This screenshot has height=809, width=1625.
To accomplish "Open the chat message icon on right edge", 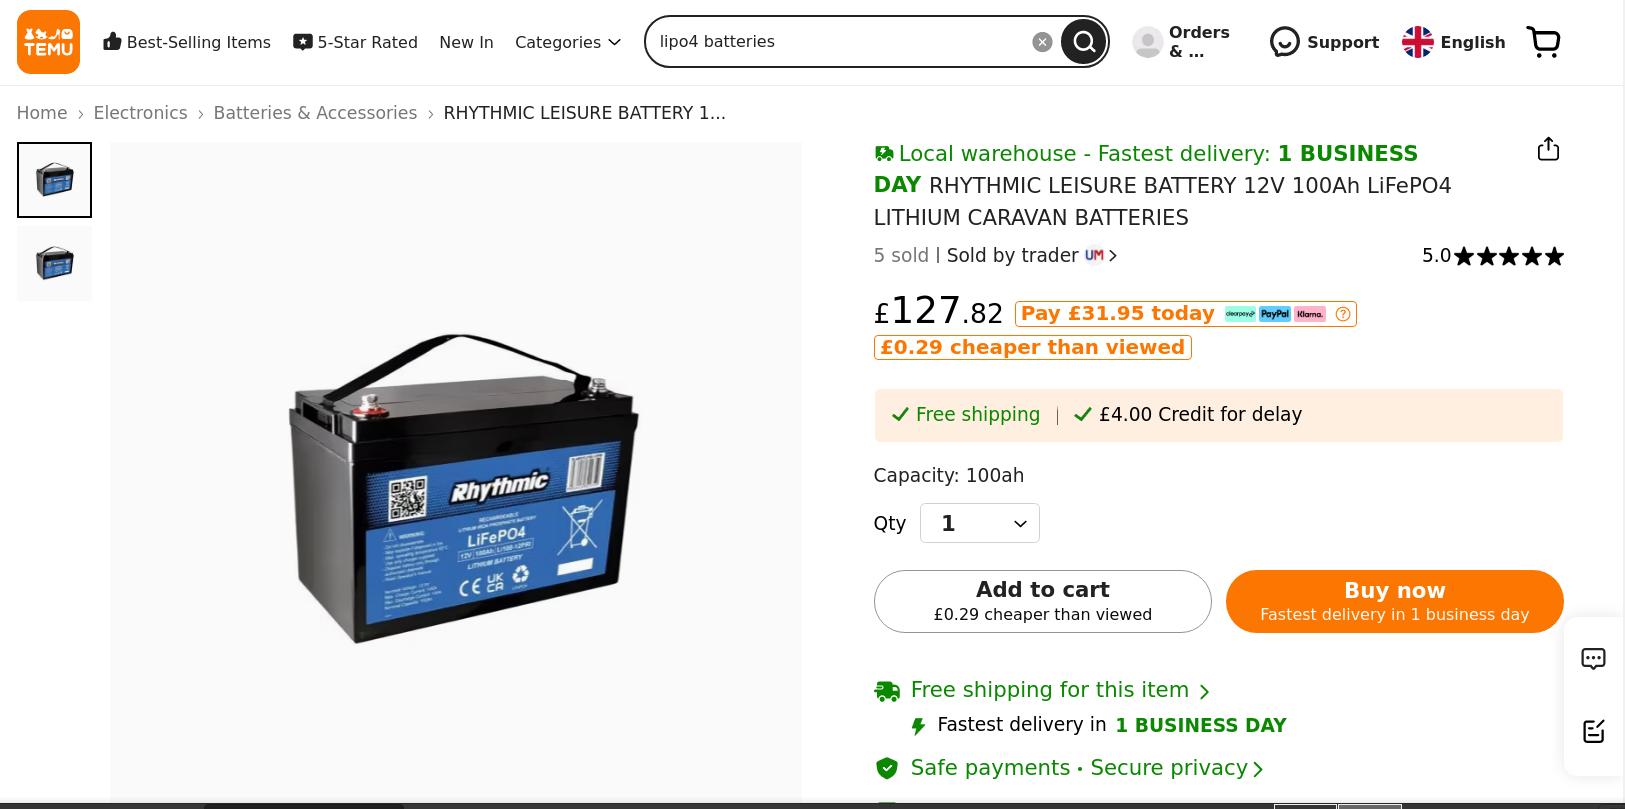I will click(x=1593, y=658).
